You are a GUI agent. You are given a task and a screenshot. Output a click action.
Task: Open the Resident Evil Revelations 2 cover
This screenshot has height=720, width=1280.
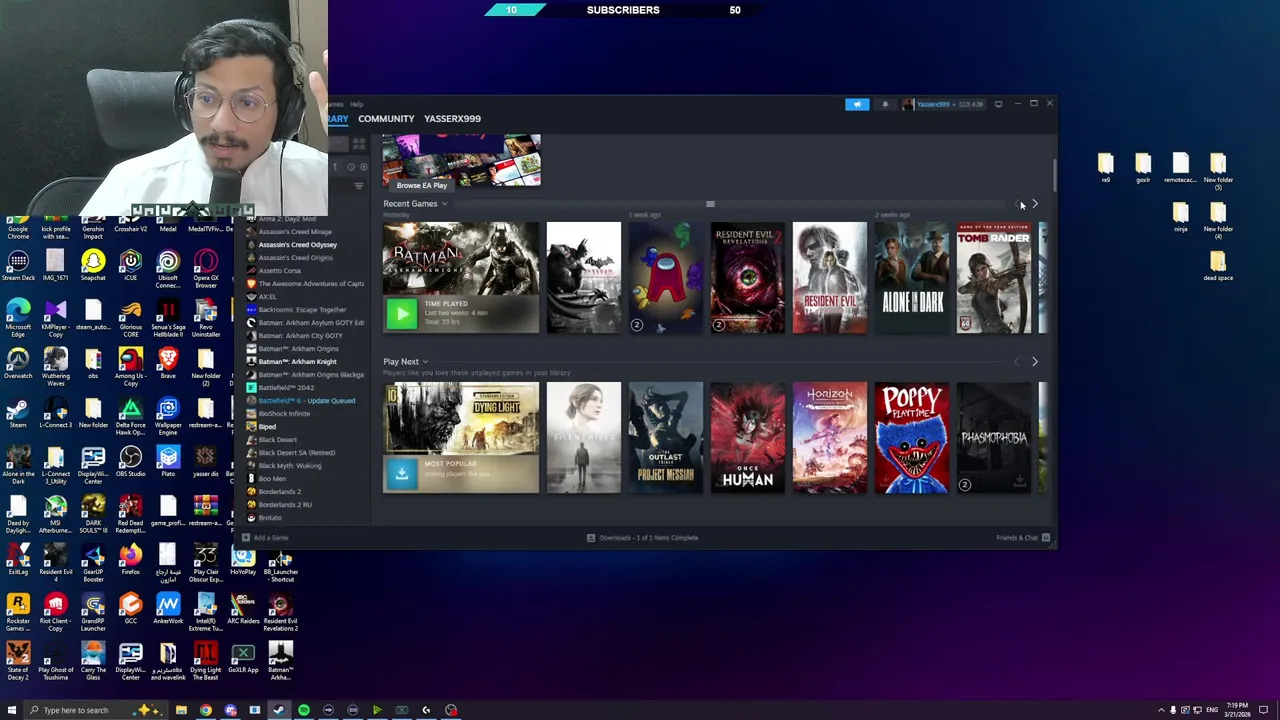tap(748, 278)
